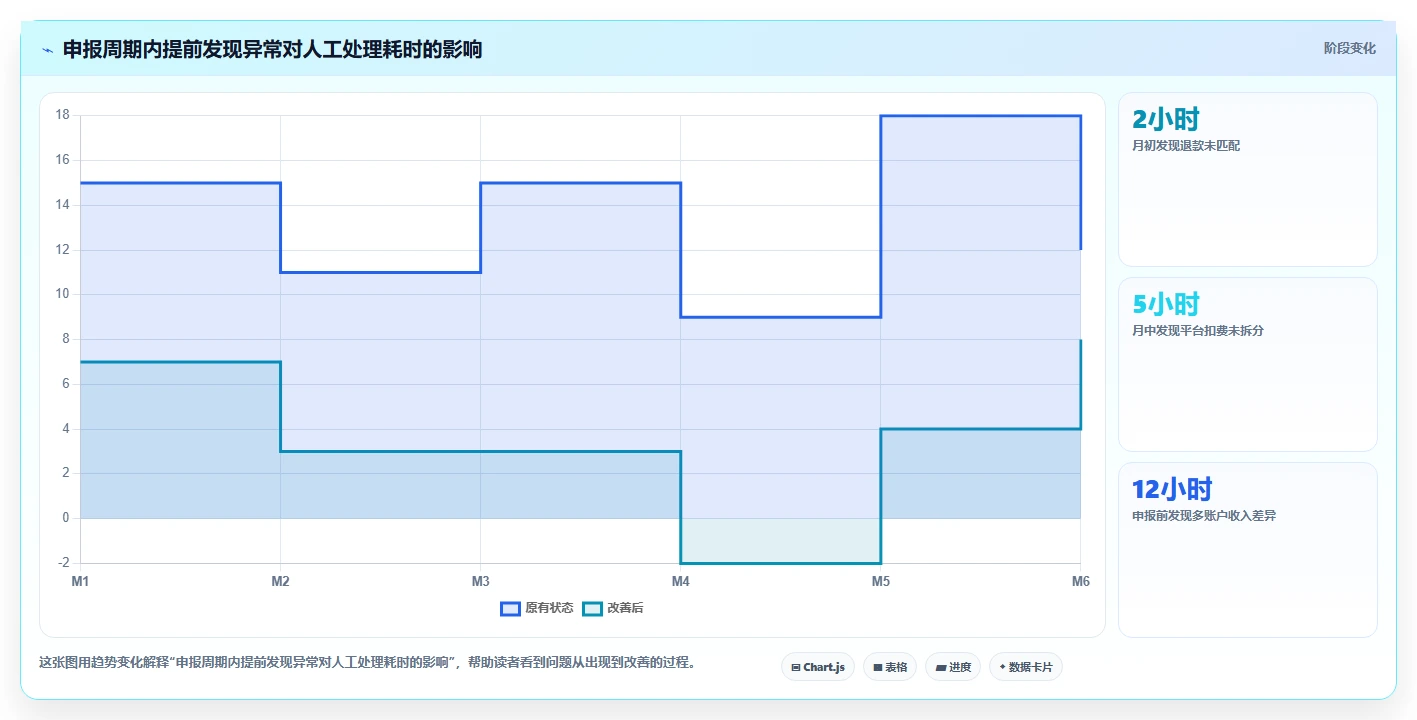Click the trend icon beside the chart title
This screenshot has width=1417, height=720.
(x=47, y=49)
